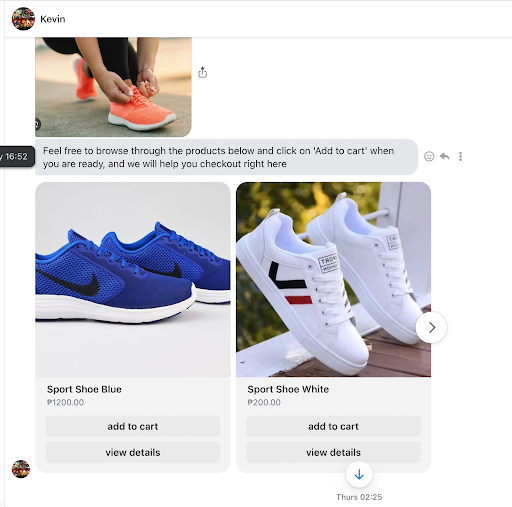The image size is (512, 507).
Task: Add Sport Shoe White to cart
Action: point(333,426)
